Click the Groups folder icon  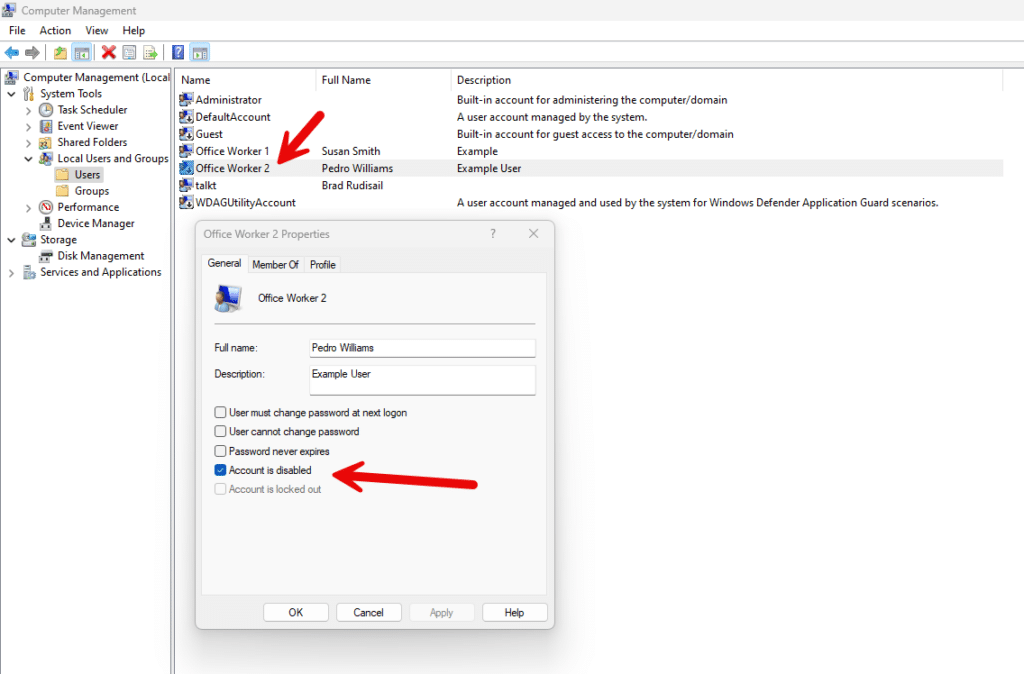click(63, 191)
